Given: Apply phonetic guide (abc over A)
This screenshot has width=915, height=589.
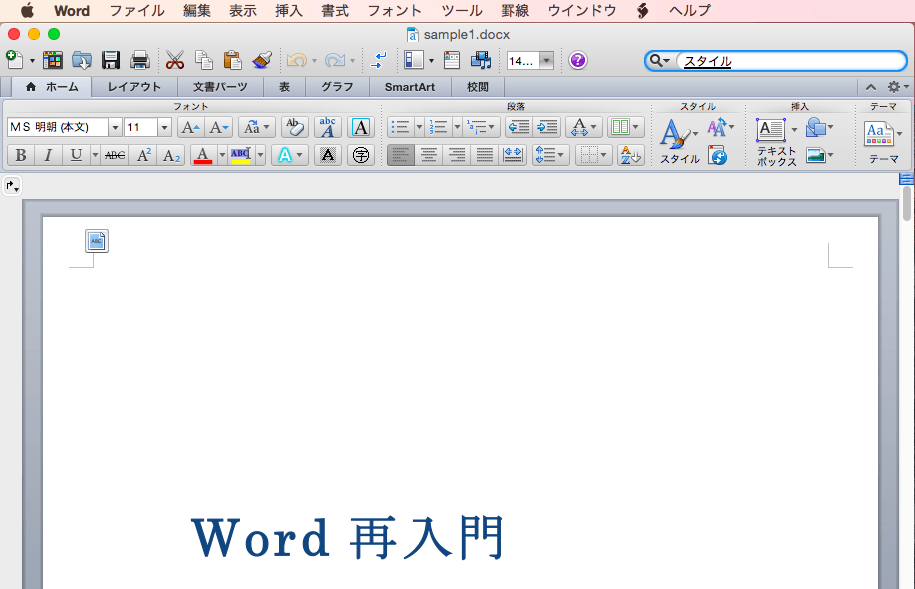Looking at the screenshot, I should (328, 127).
